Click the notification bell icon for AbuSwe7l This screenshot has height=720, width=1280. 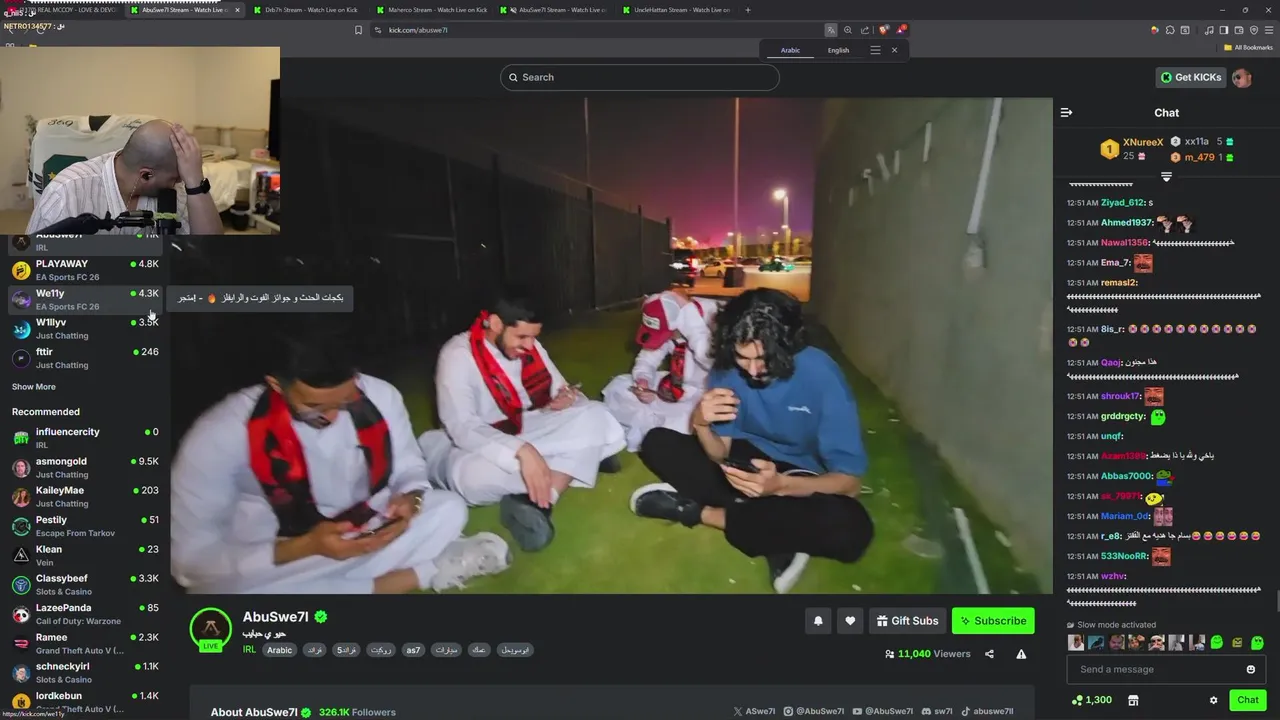tap(818, 621)
